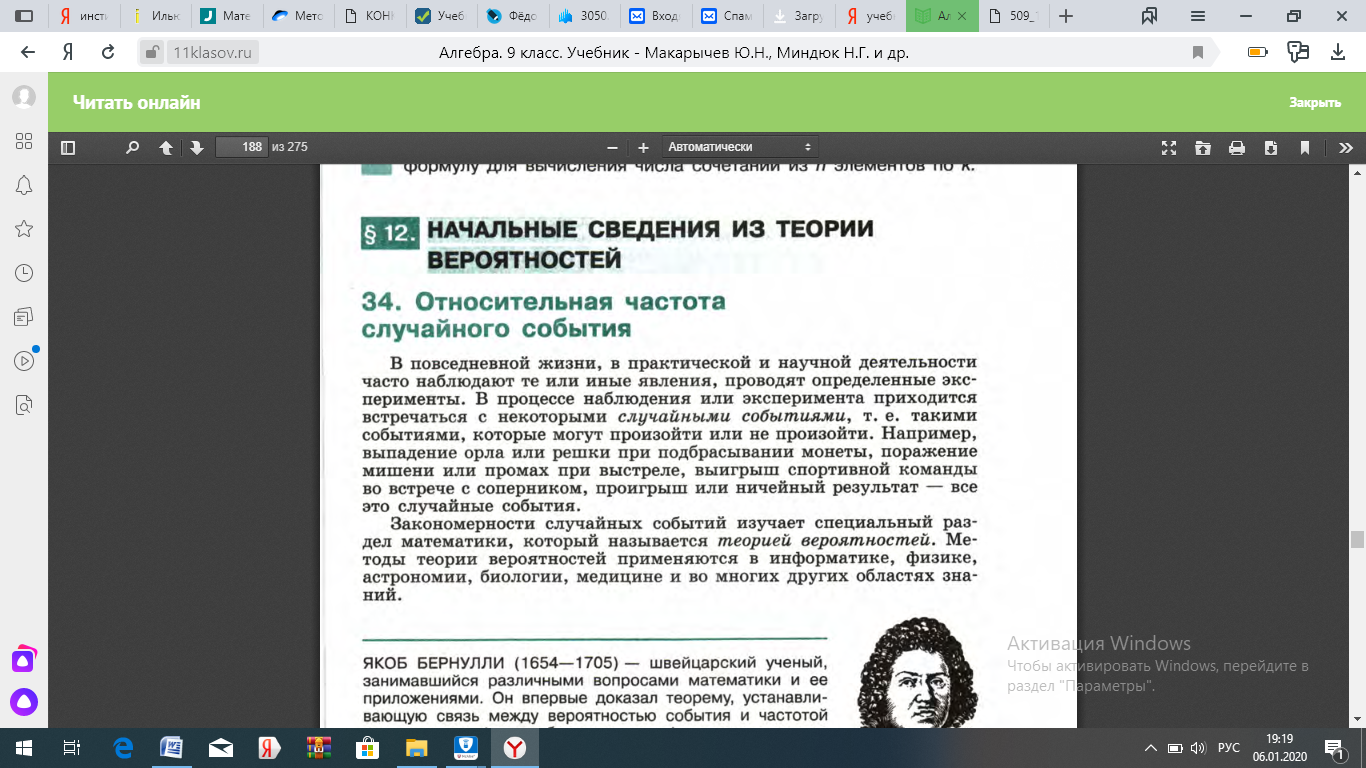Screen dimensions: 1366x768
Task: Click the 11klasov.ru address field
Action: [x=213, y=53]
